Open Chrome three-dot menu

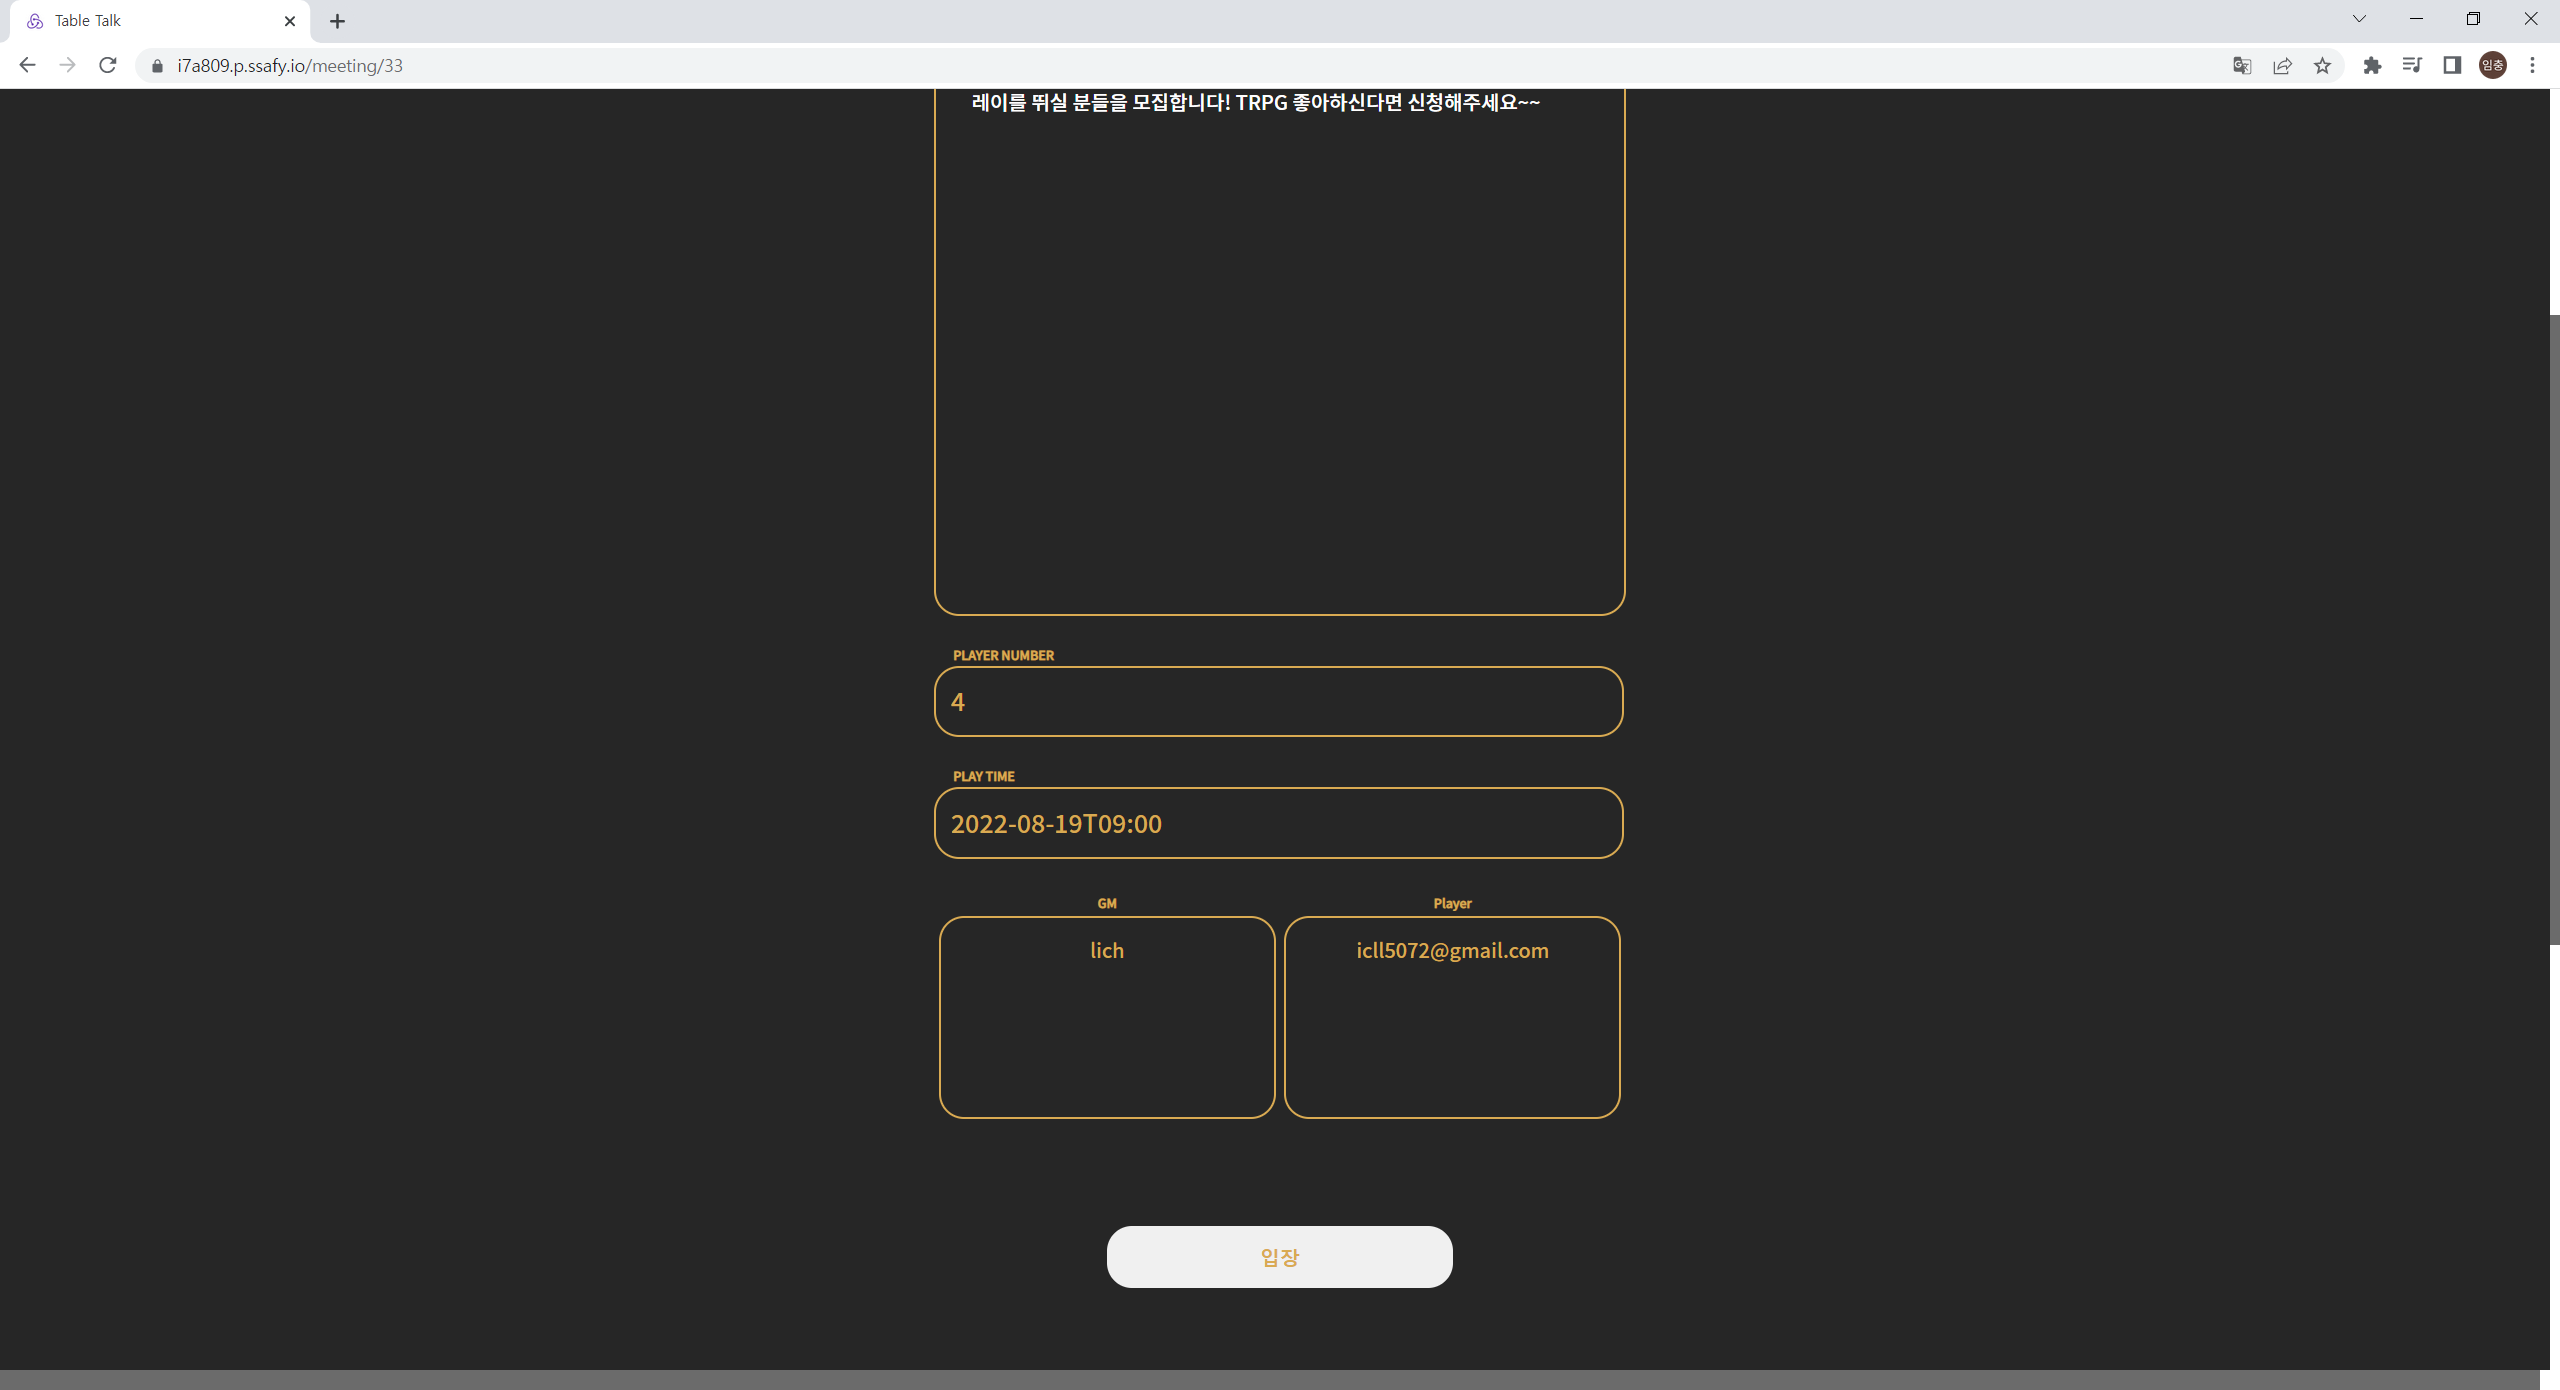pyautogui.click(x=2532, y=66)
